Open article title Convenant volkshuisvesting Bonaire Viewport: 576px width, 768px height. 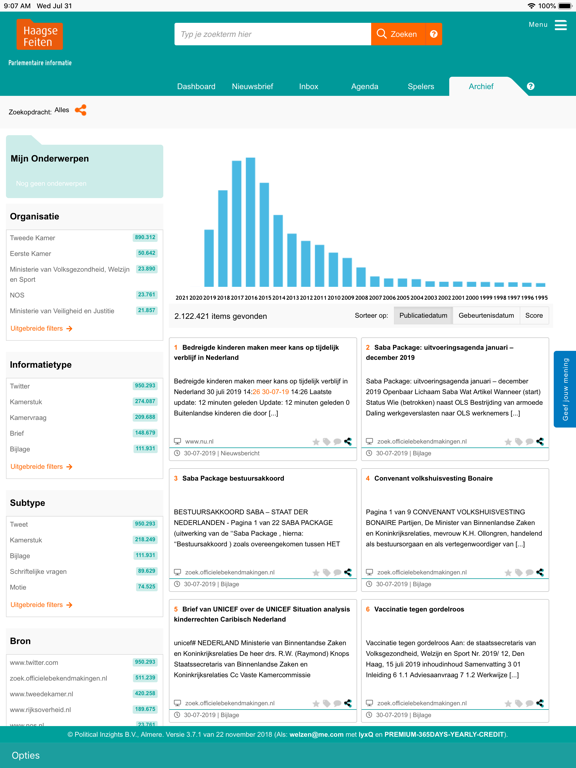(433, 479)
